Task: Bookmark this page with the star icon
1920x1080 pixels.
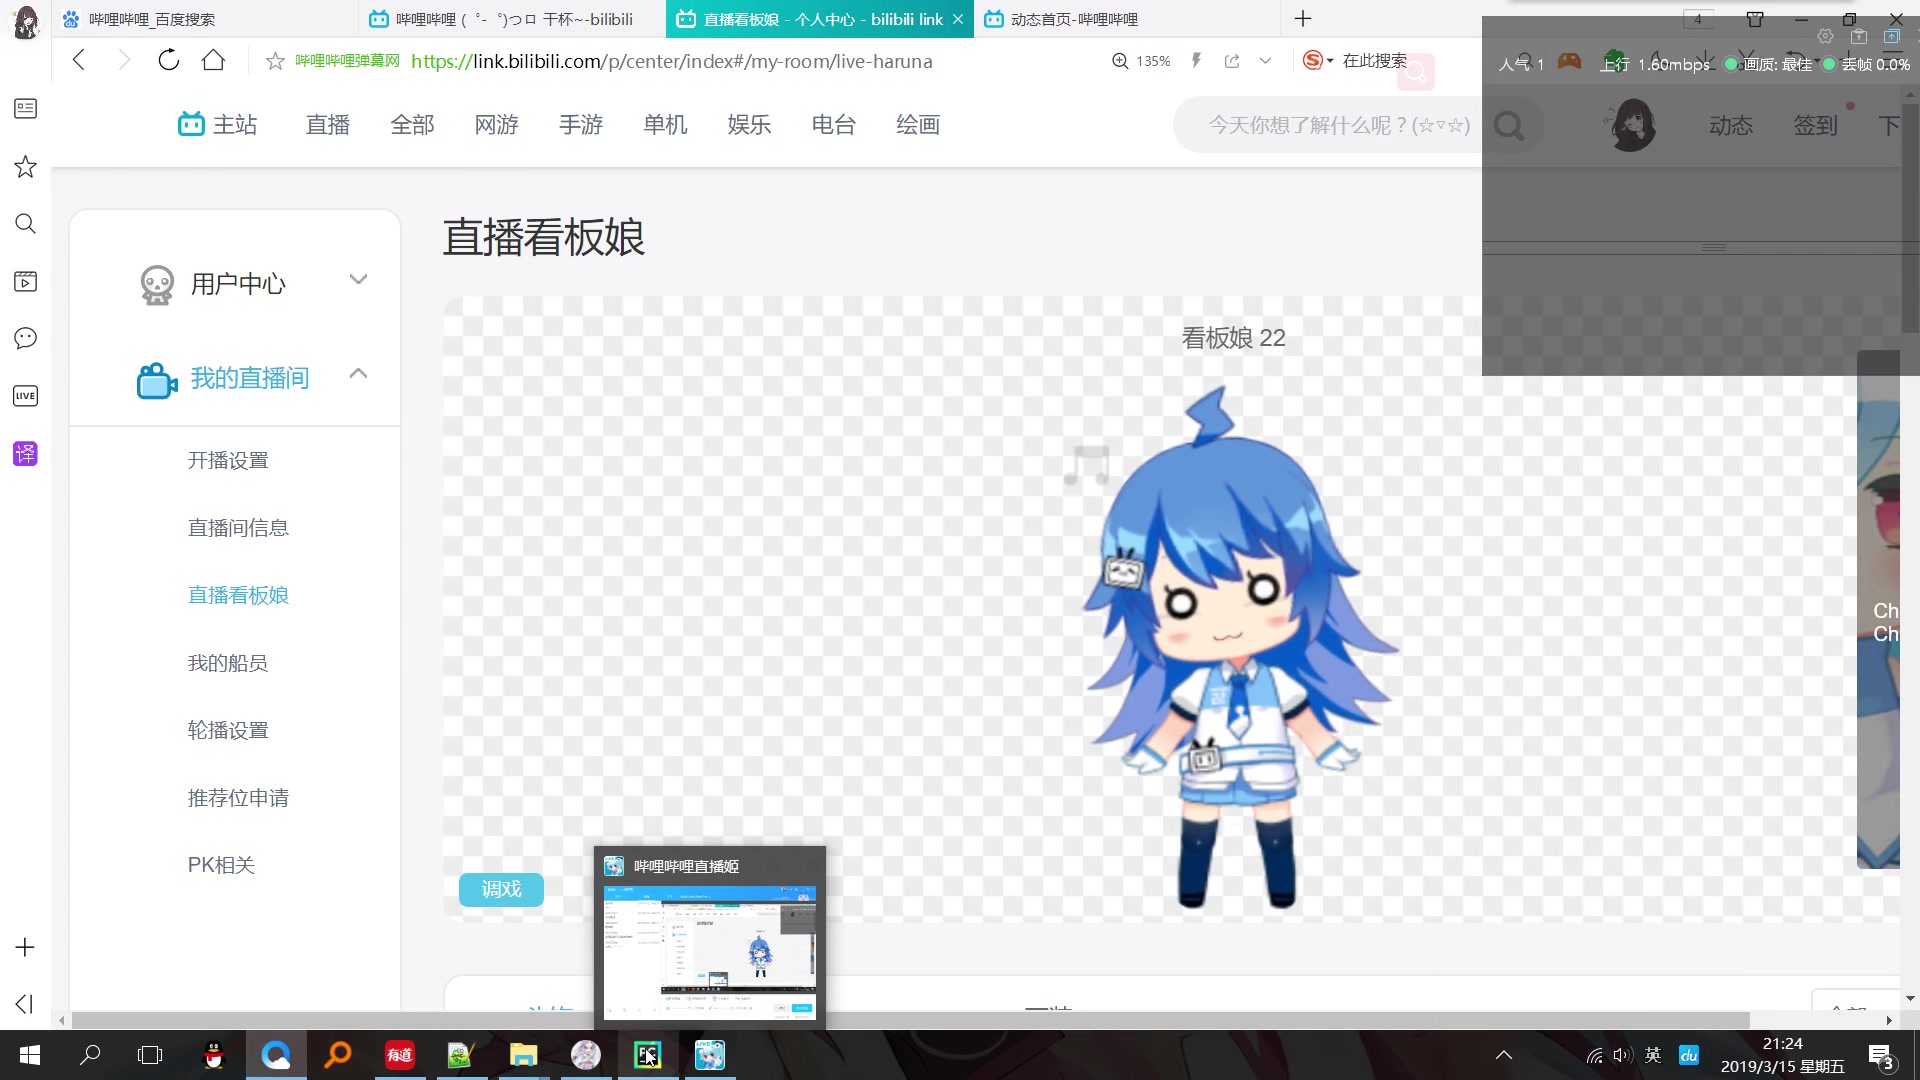Action: (275, 62)
